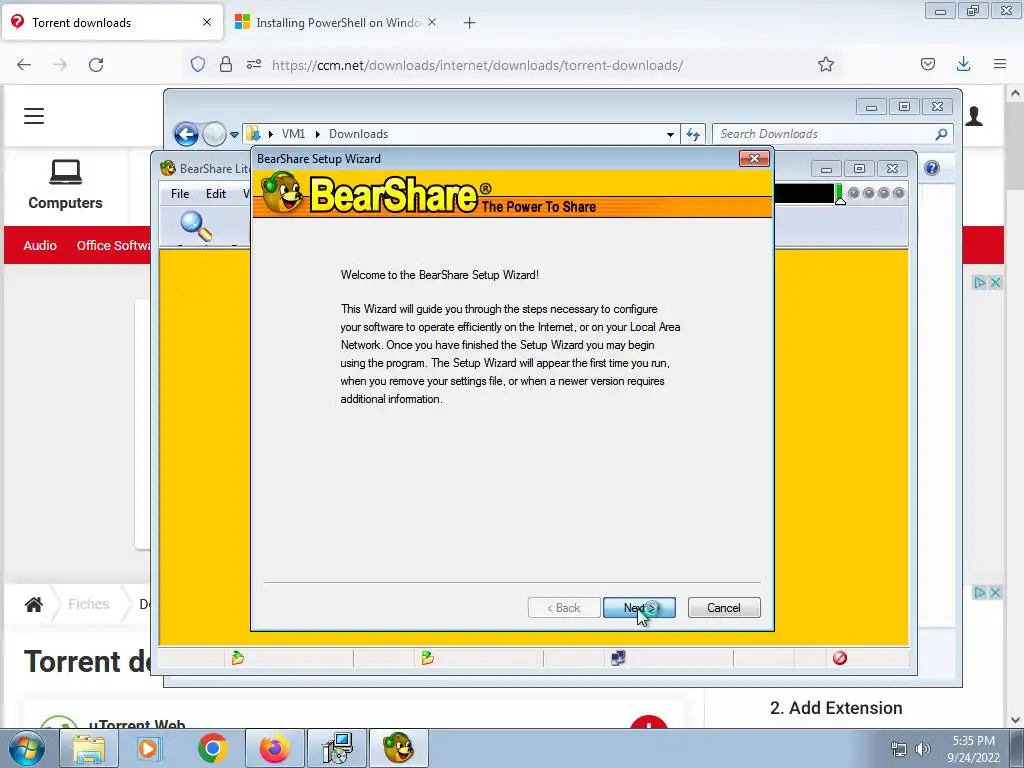The width and height of the screenshot is (1024, 768).
Task: Open the Save to Pocket icon
Action: coord(928,65)
